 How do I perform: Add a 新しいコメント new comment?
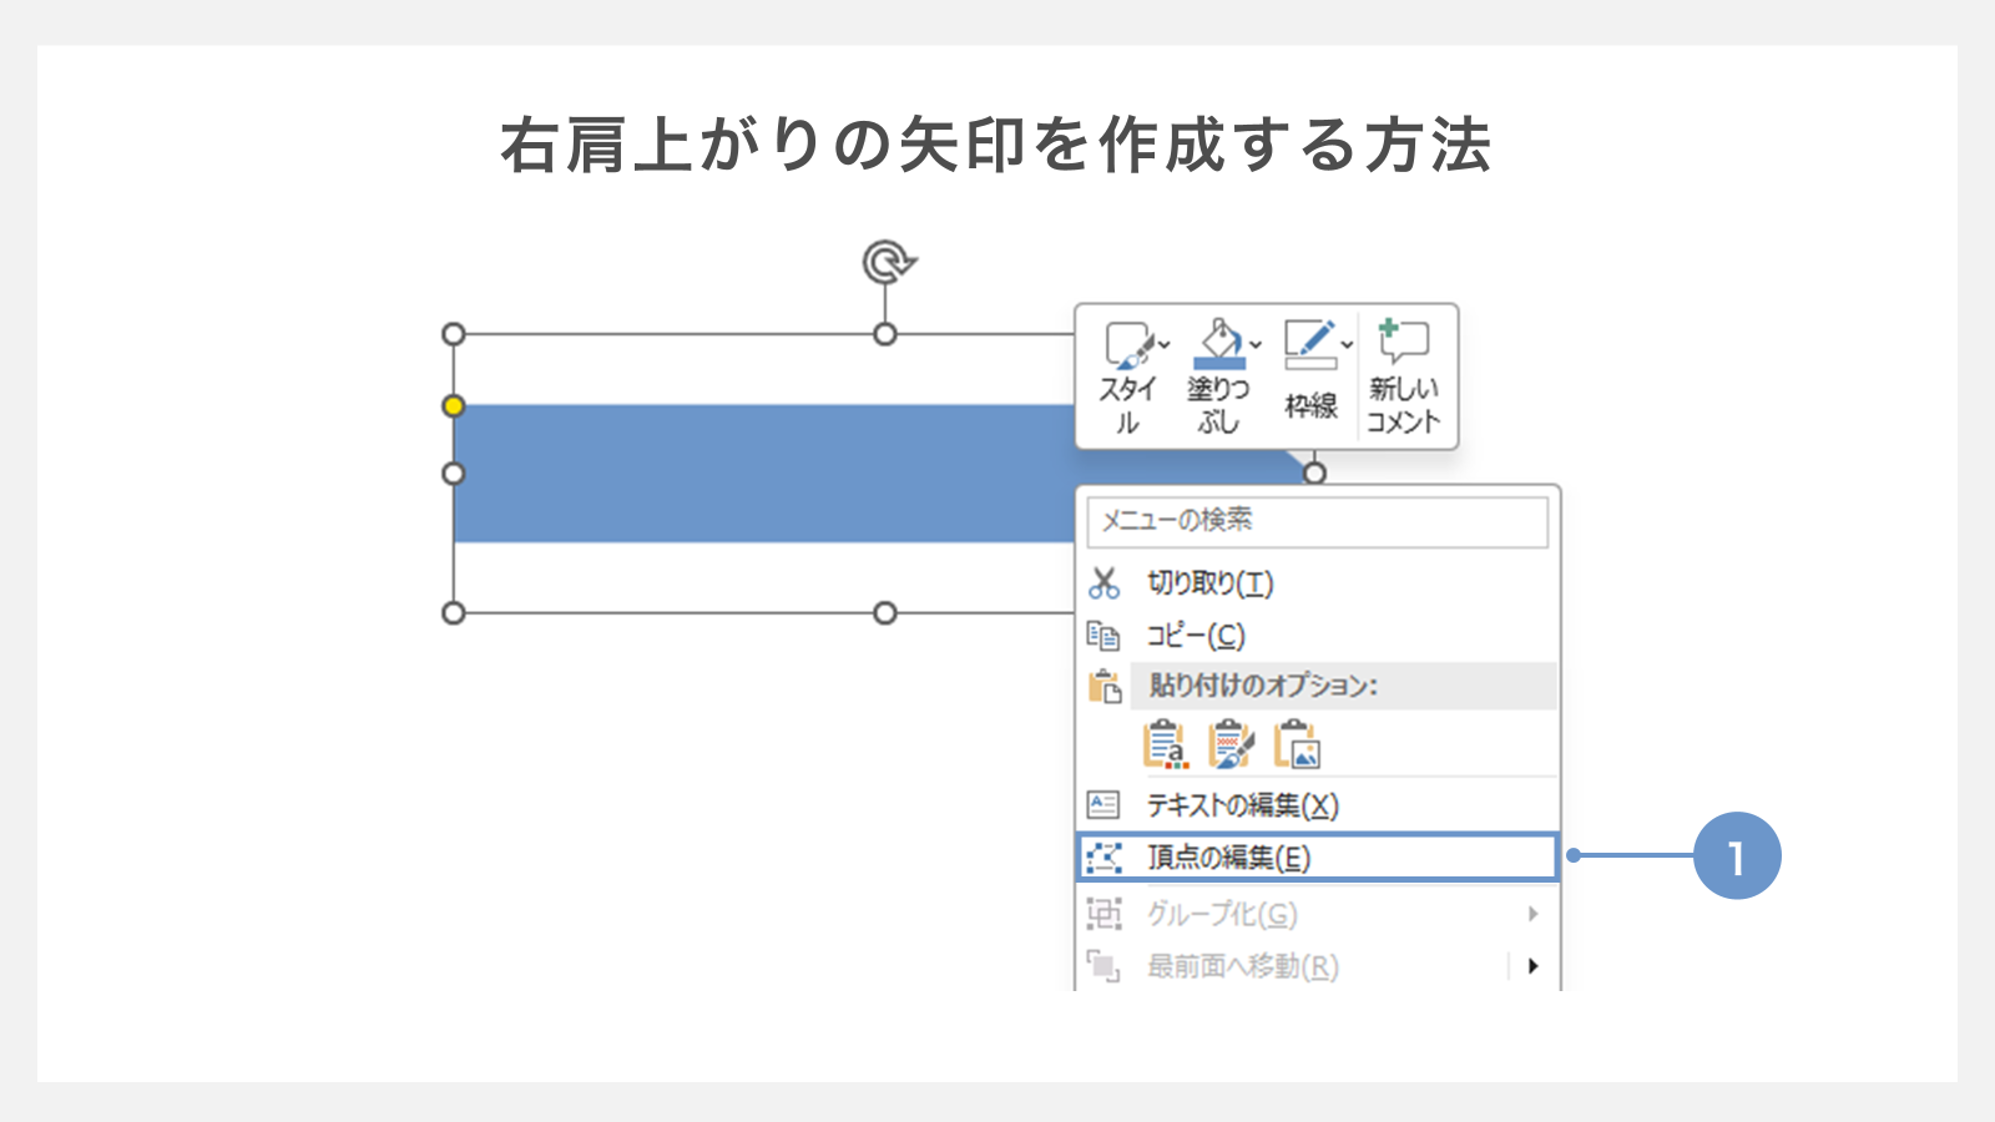click(x=1404, y=376)
